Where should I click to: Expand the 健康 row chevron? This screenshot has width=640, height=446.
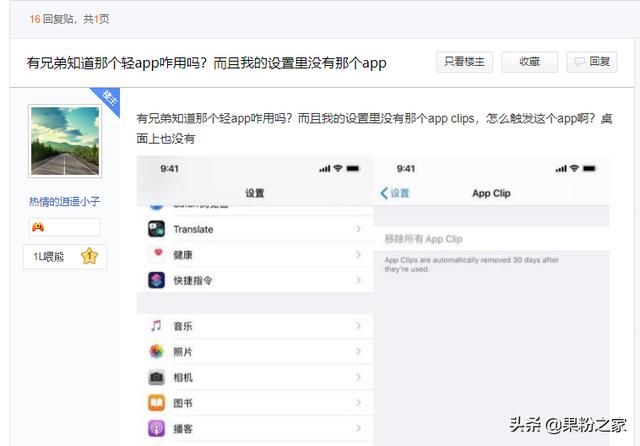tap(358, 255)
